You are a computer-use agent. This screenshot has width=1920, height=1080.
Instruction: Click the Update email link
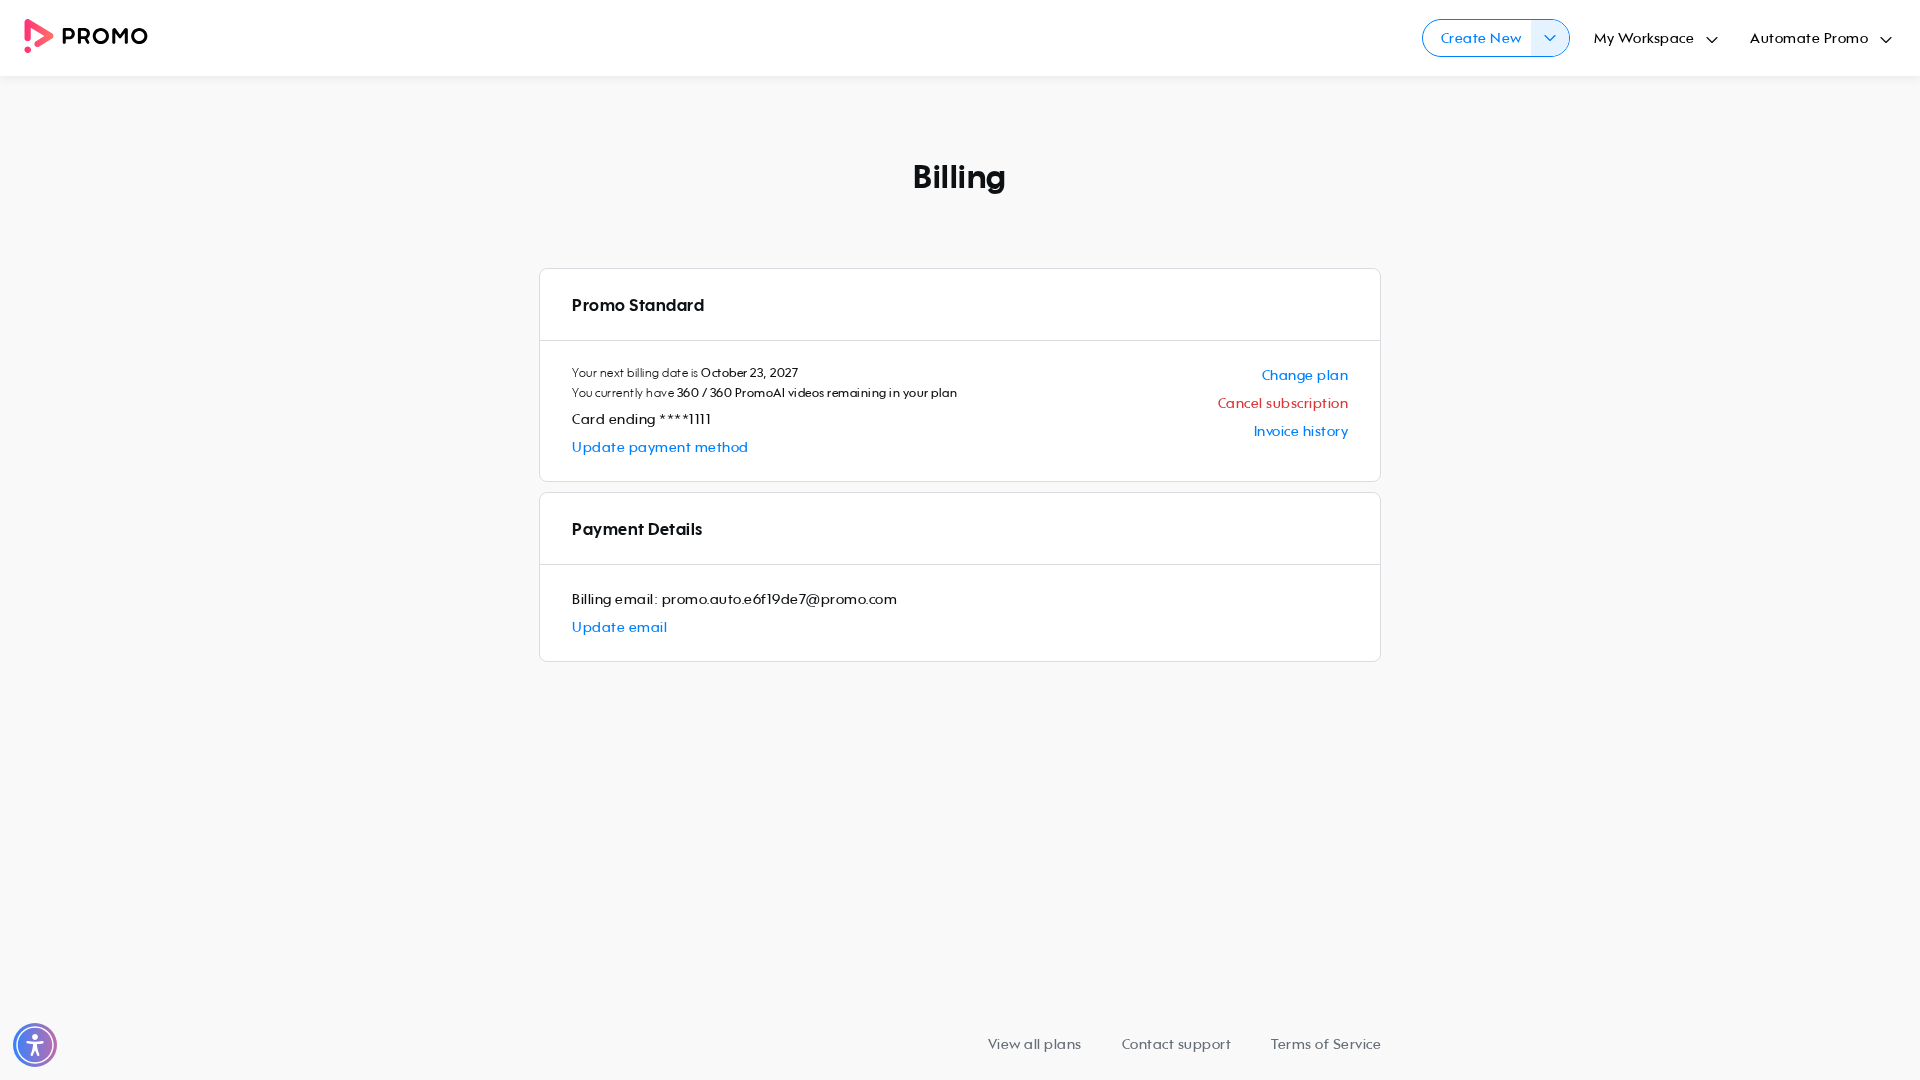tap(619, 628)
